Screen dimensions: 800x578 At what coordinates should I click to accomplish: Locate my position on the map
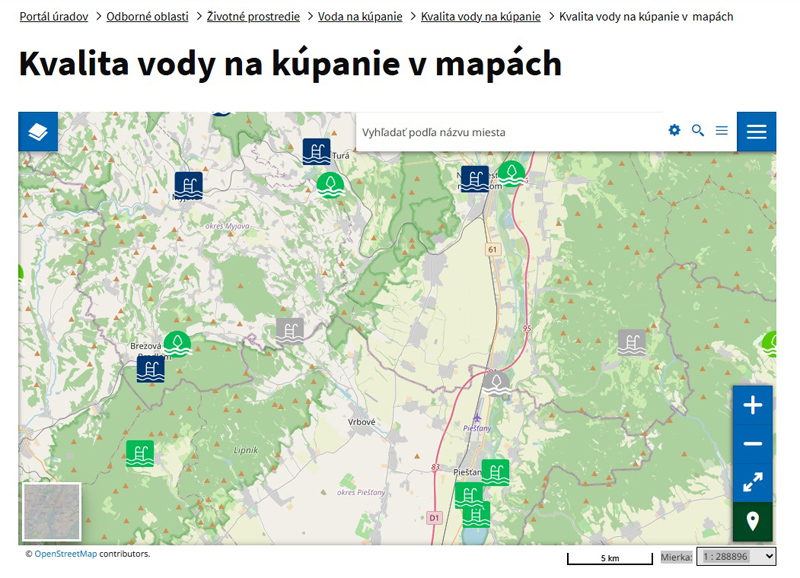point(753,521)
